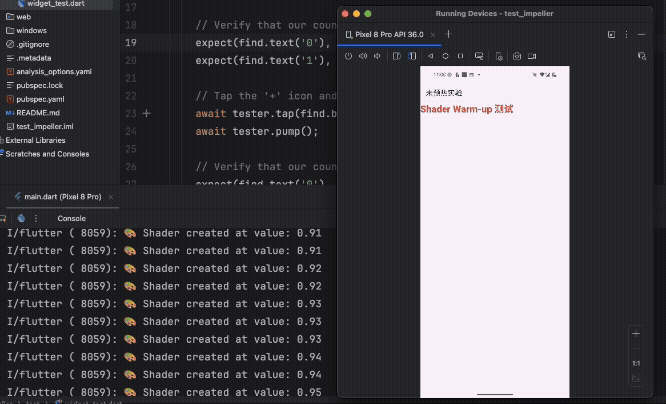Select widget_test.dart in project tree

[51, 4]
